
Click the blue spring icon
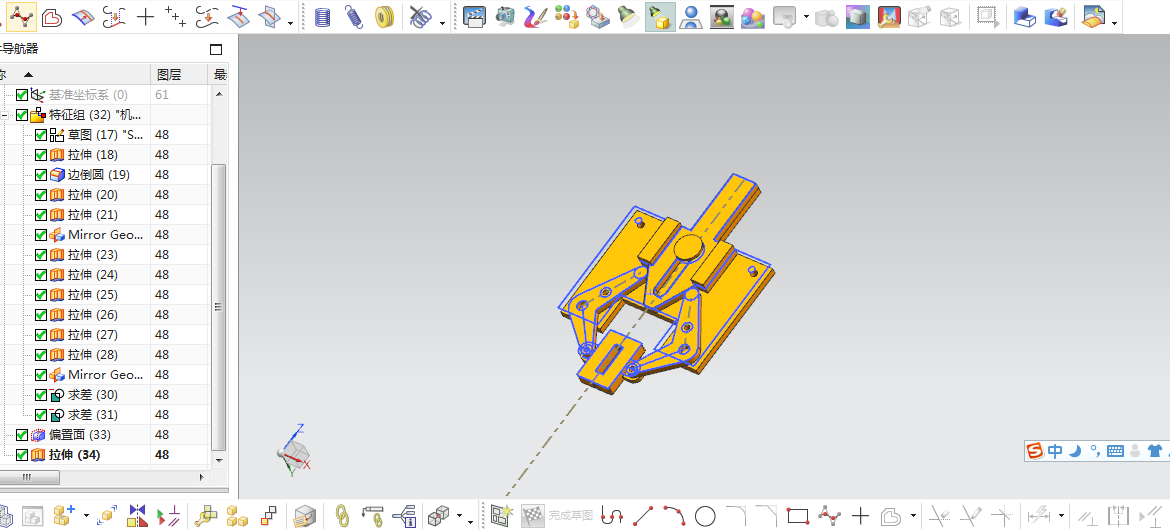pyautogui.click(x=353, y=17)
